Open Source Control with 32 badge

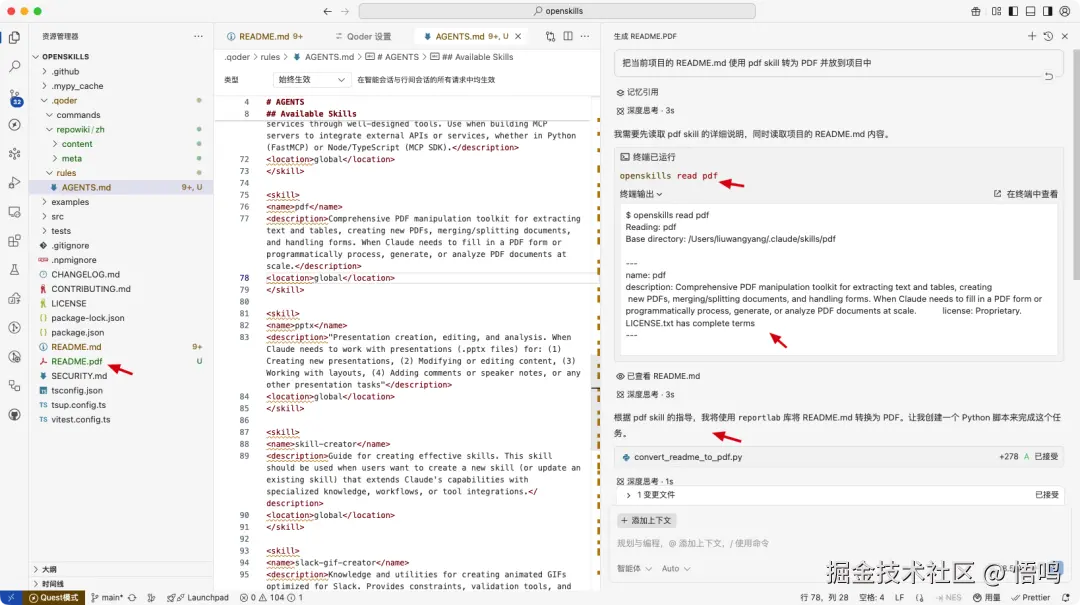coord(14,96)
